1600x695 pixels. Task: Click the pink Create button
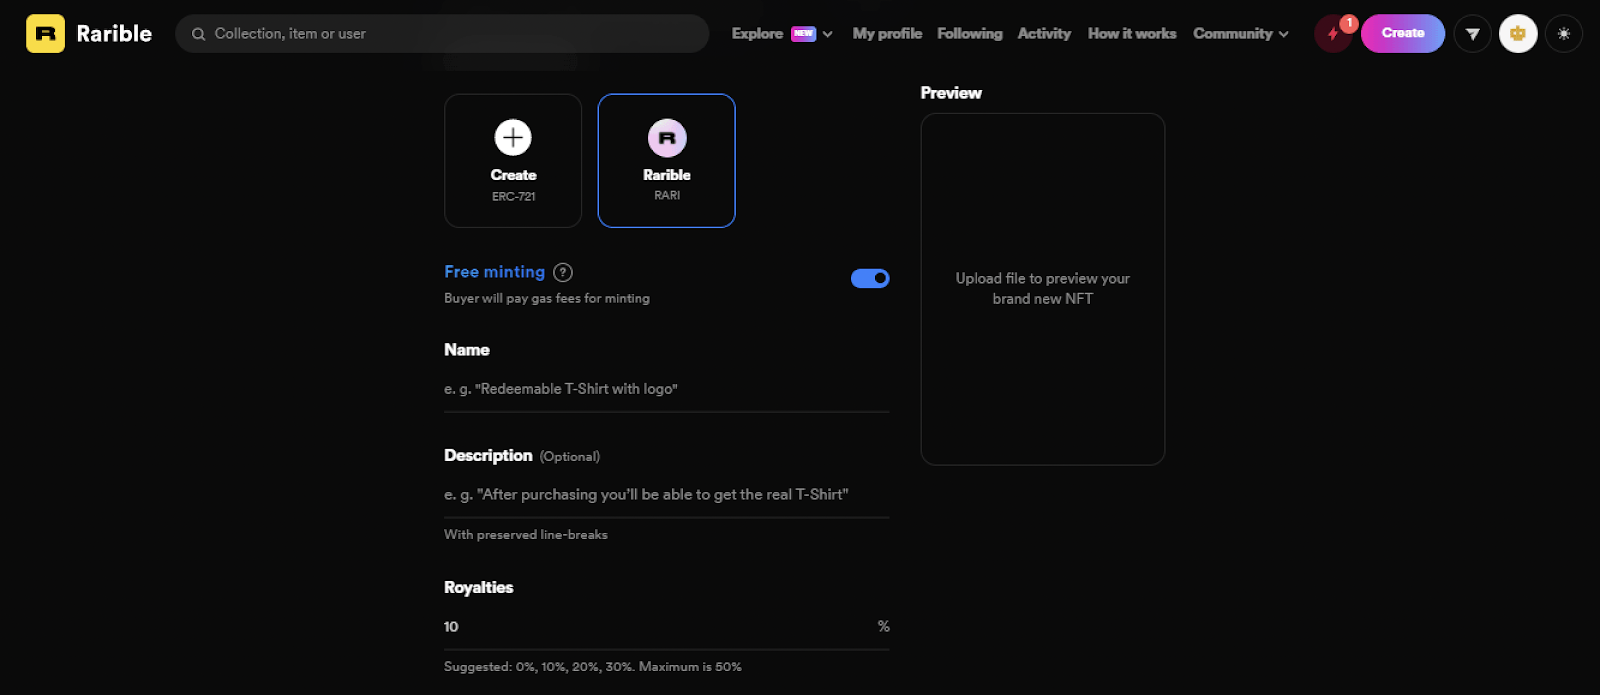[x=1403, y=33]
